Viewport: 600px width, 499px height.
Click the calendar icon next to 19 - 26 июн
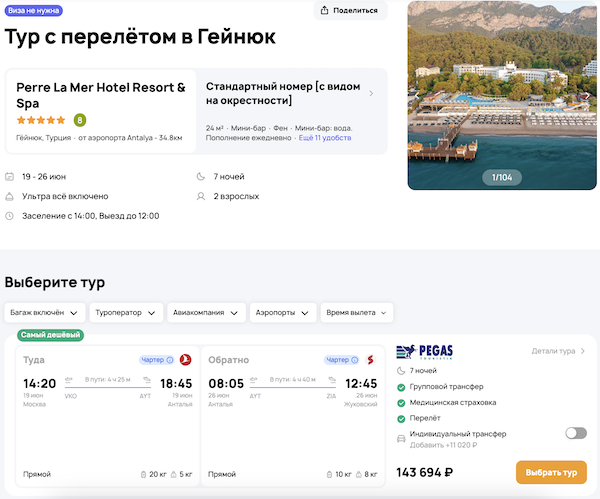pyautogui.click(x=10, y=177)
